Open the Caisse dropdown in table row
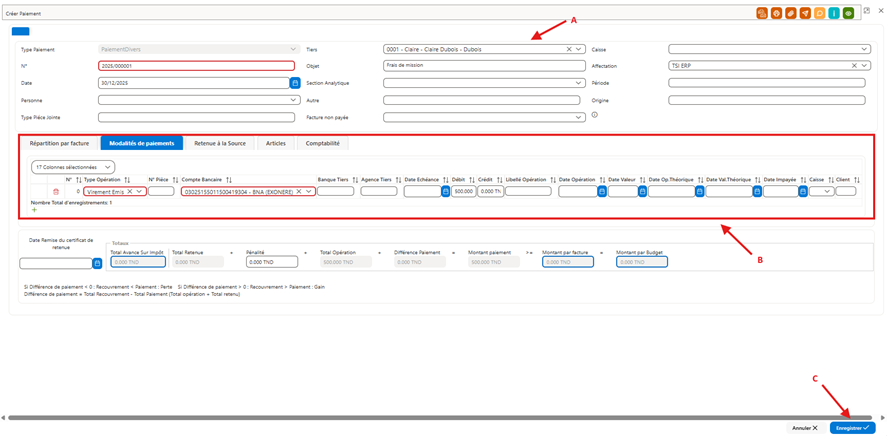887x436 pixels. 821,192
